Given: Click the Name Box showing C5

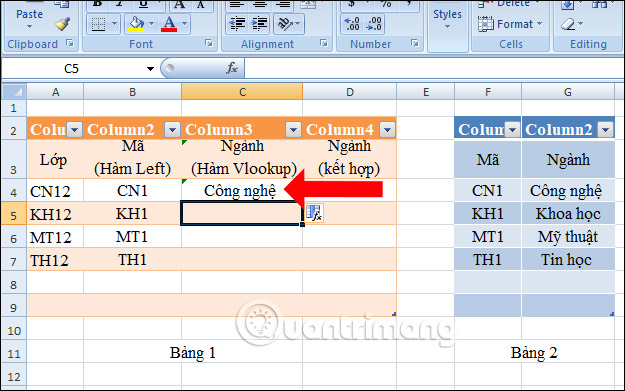Looking at the screenshot, I should click(72, 69).
